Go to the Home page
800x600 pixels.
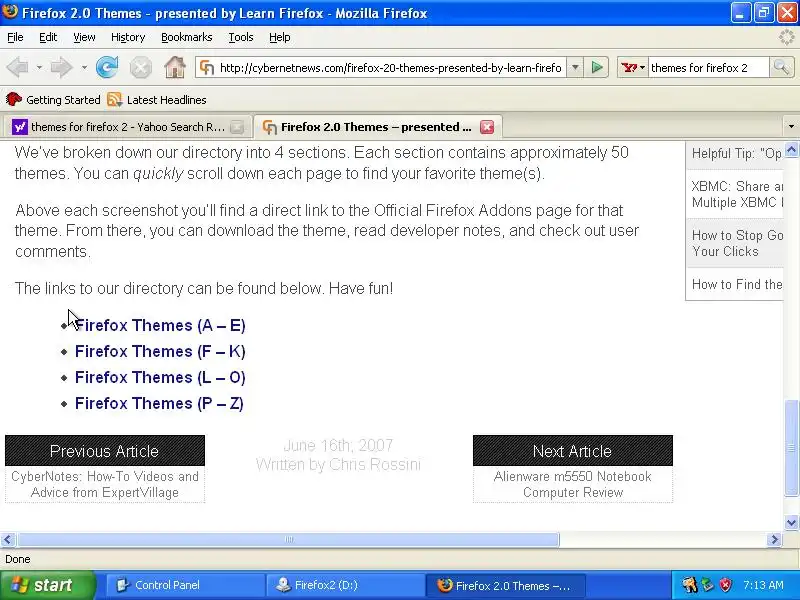[174, 67]
